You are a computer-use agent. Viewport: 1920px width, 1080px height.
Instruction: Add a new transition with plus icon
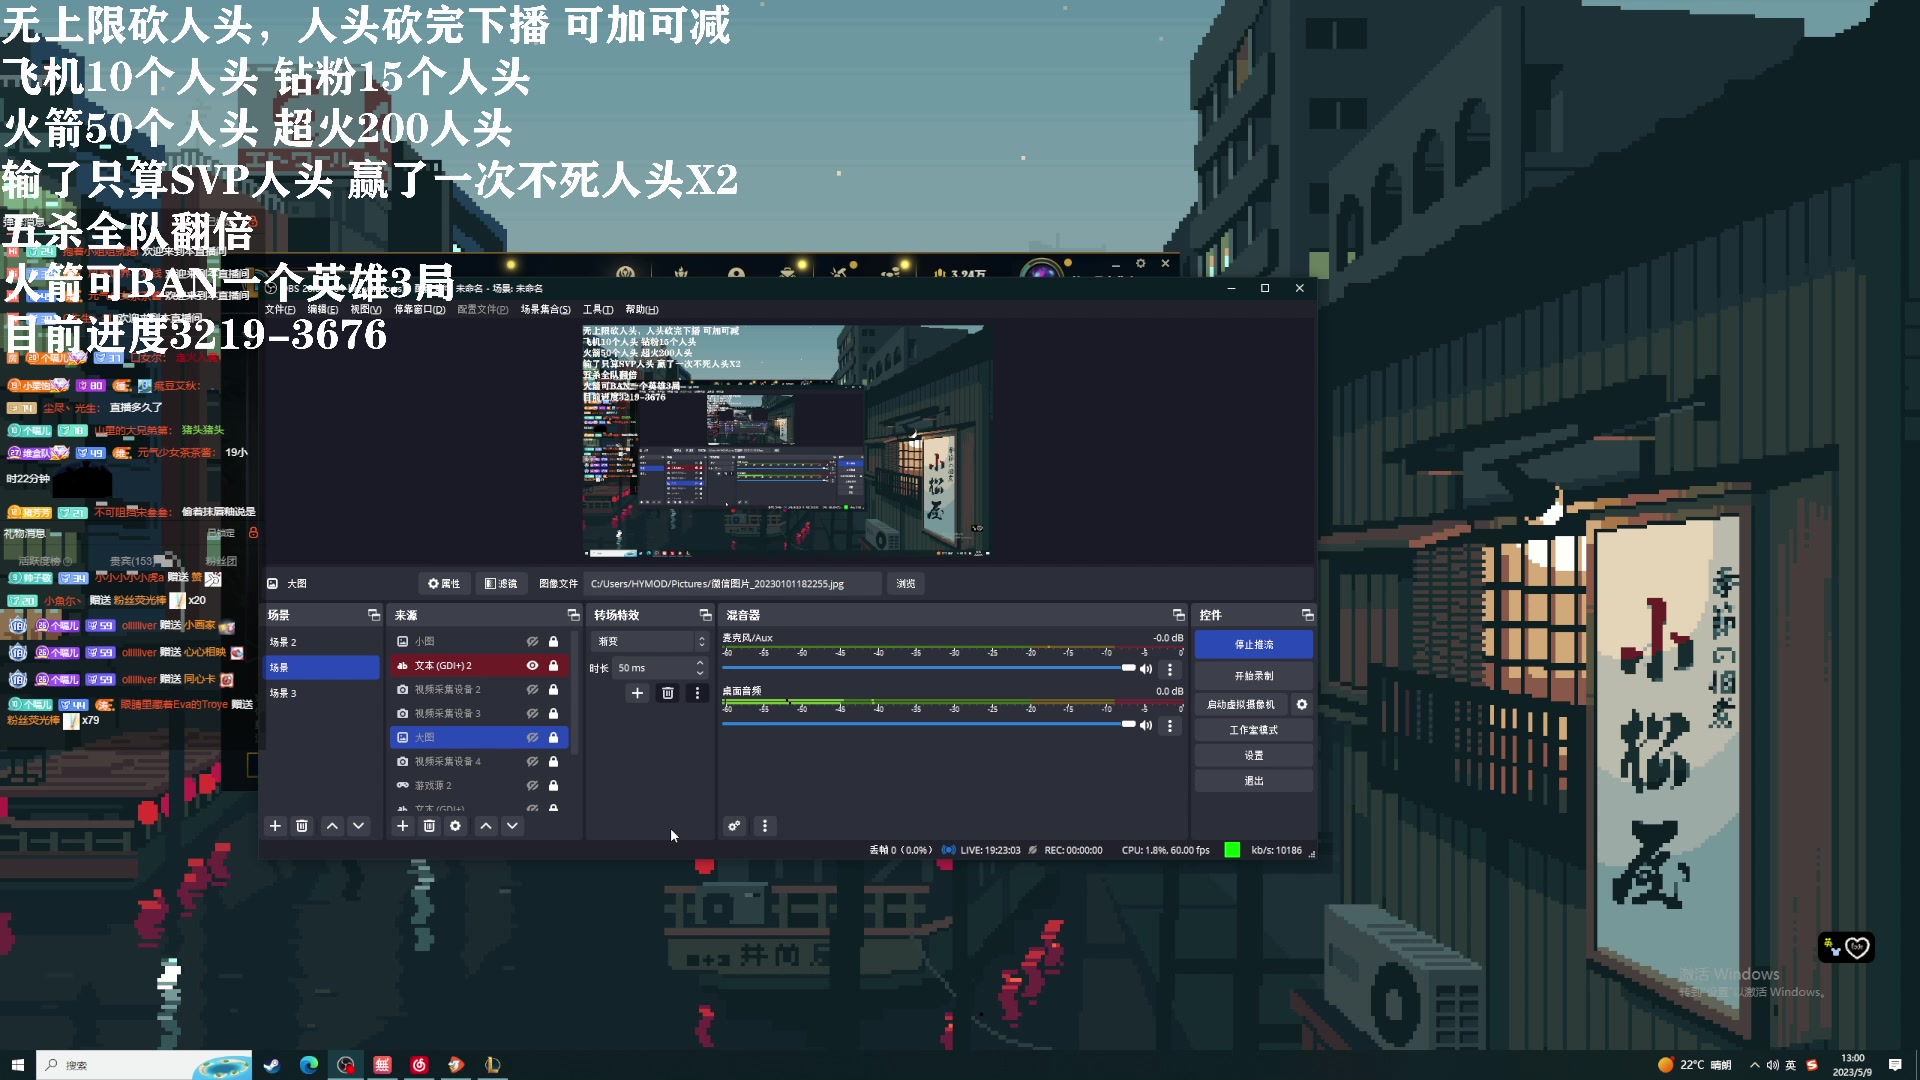pyautogui.click(x=637, y=693)
